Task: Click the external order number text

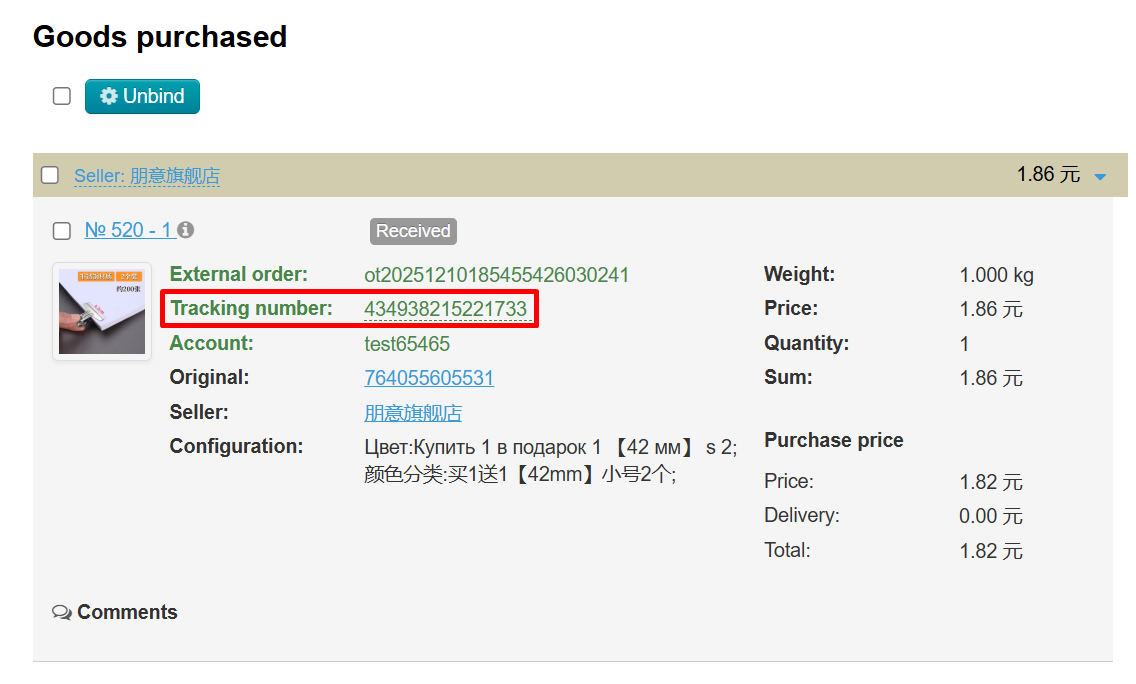Action: [497, 275]
